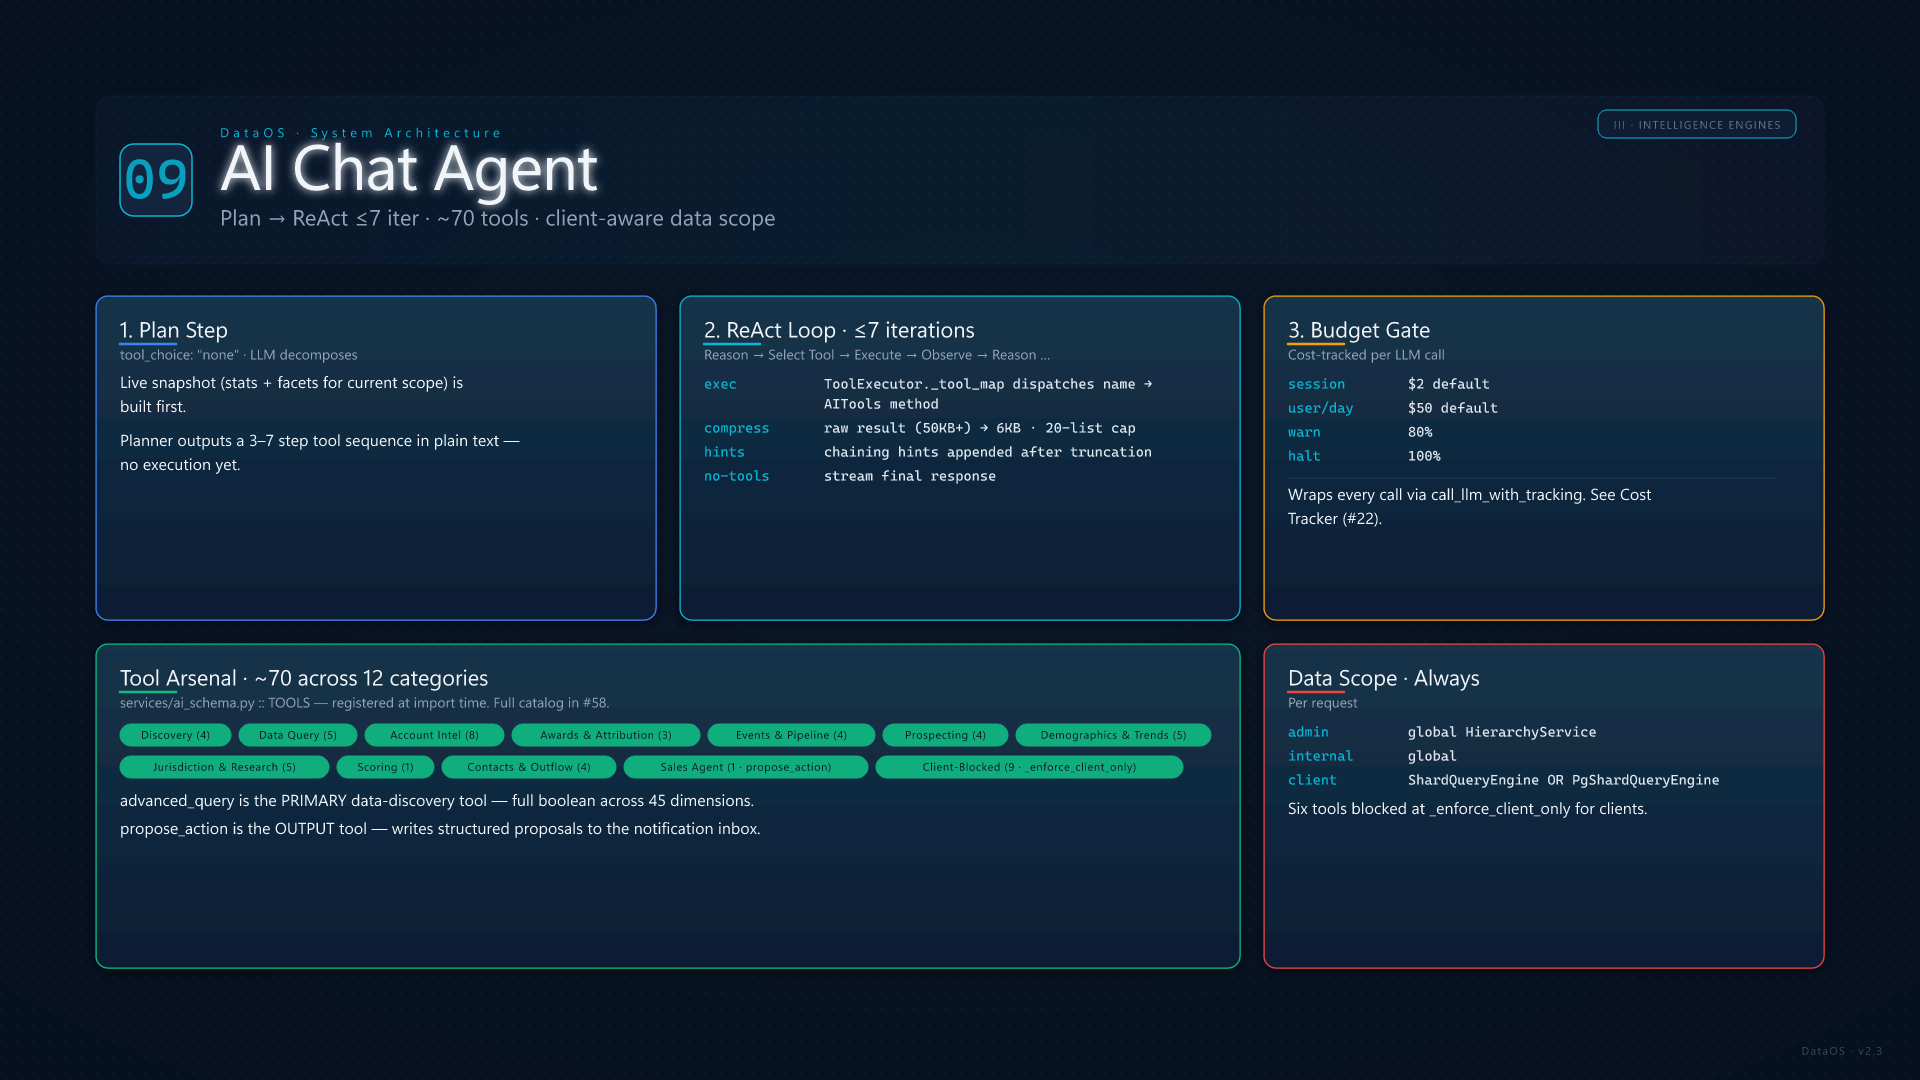
Task: Click the ShardQueryEngine OR PgShardQueryEngine value
Action: pos(1564,780)
